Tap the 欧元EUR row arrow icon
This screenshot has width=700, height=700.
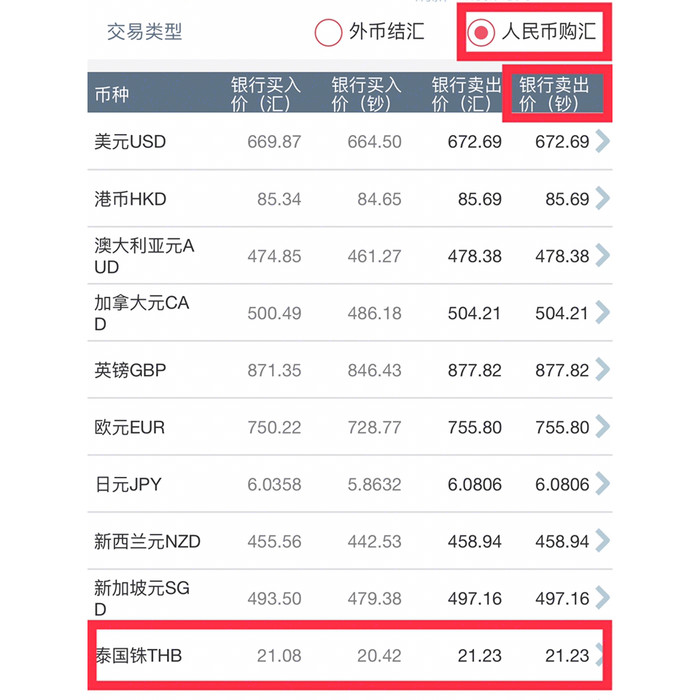[601, 427]
